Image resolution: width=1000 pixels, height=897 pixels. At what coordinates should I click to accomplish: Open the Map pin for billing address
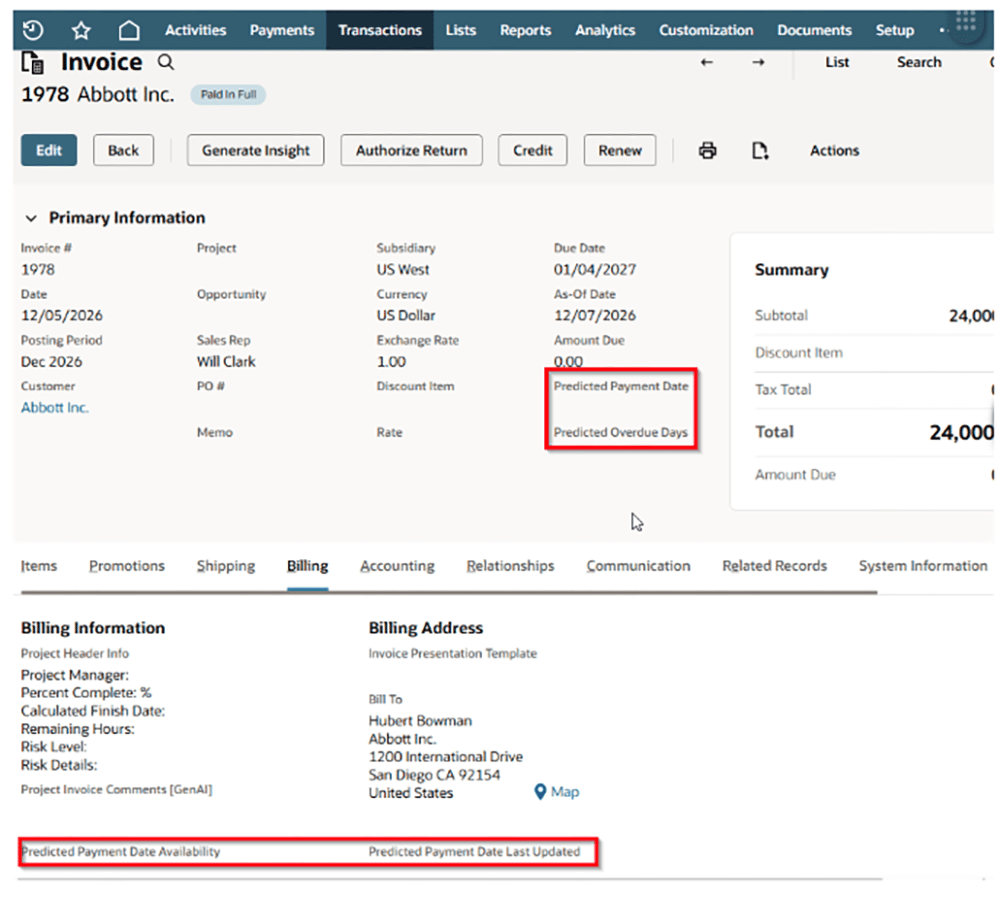click(x=540, y=792)
